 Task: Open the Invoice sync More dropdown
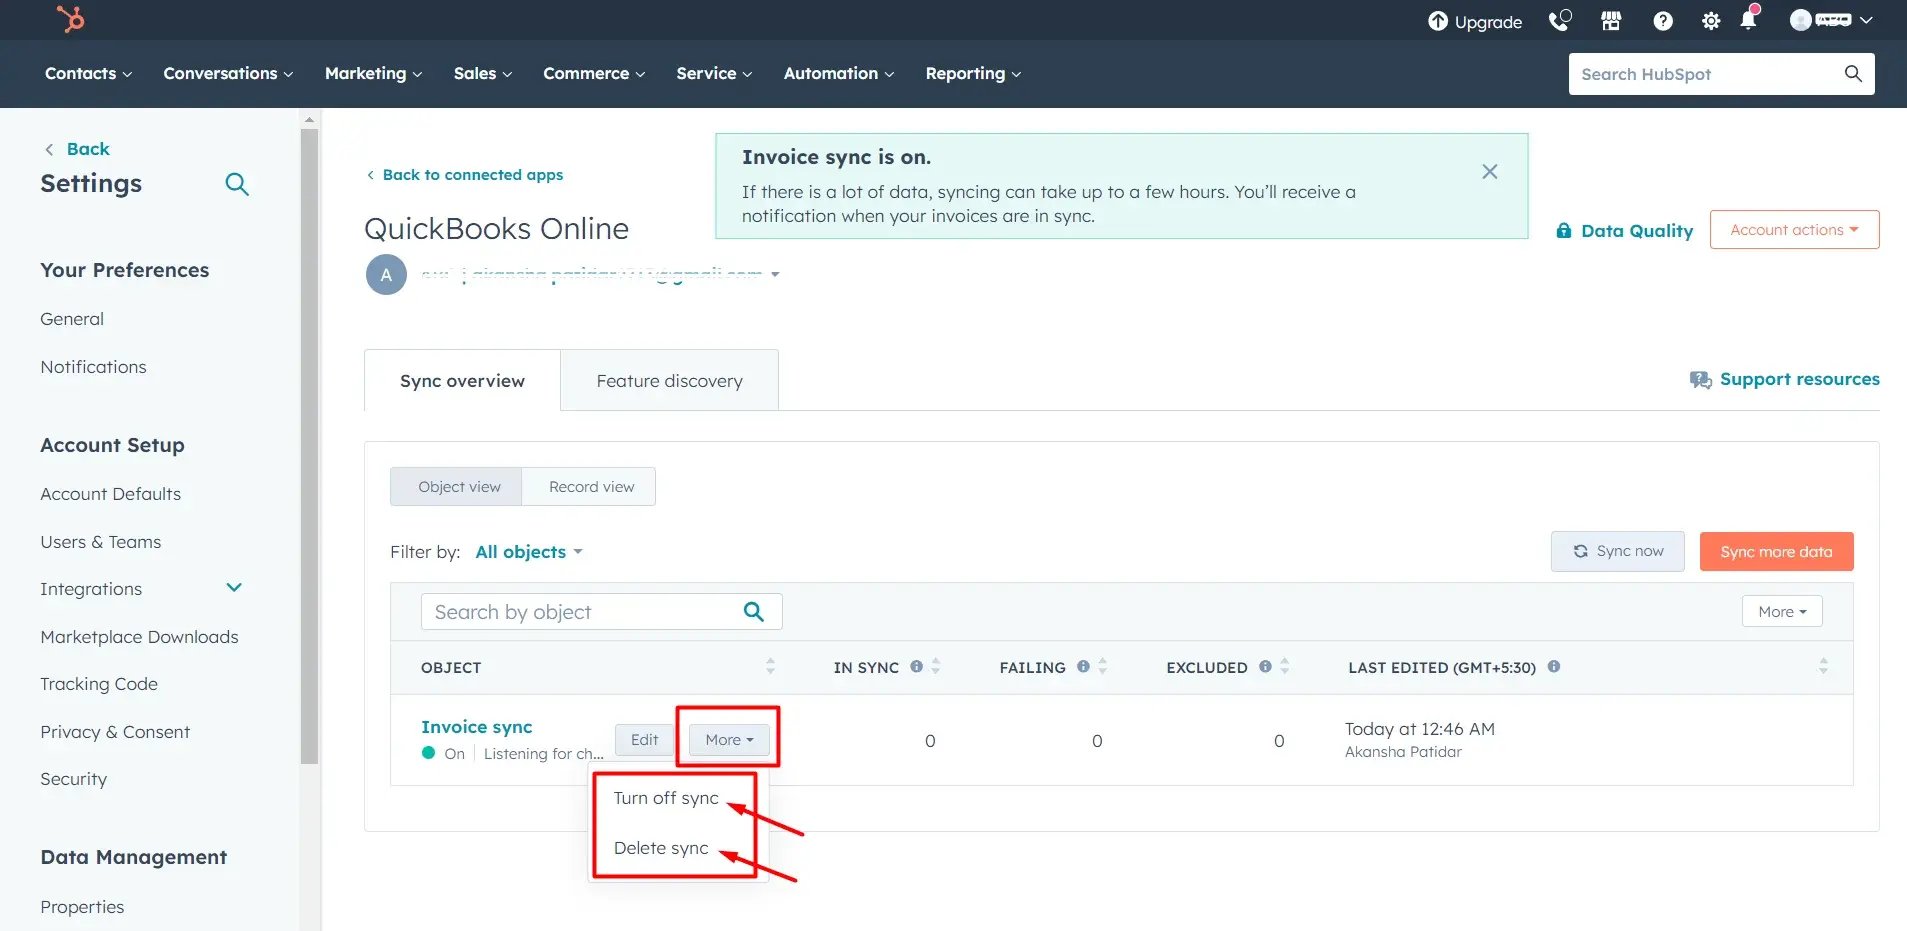tap(729, 740)
